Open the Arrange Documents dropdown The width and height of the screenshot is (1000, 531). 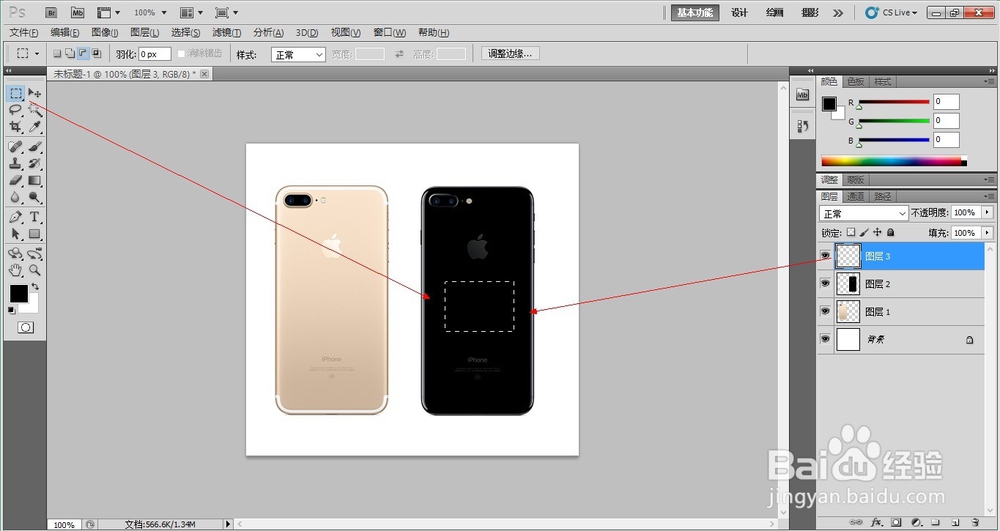click(x=192, y=12)
